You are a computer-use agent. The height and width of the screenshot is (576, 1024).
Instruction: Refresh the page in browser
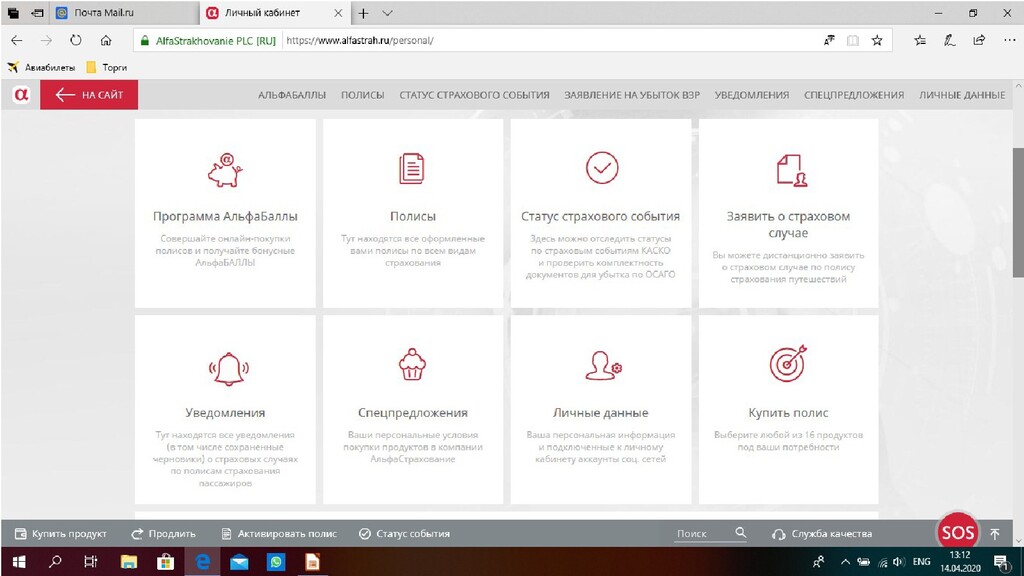click(76, 40)
